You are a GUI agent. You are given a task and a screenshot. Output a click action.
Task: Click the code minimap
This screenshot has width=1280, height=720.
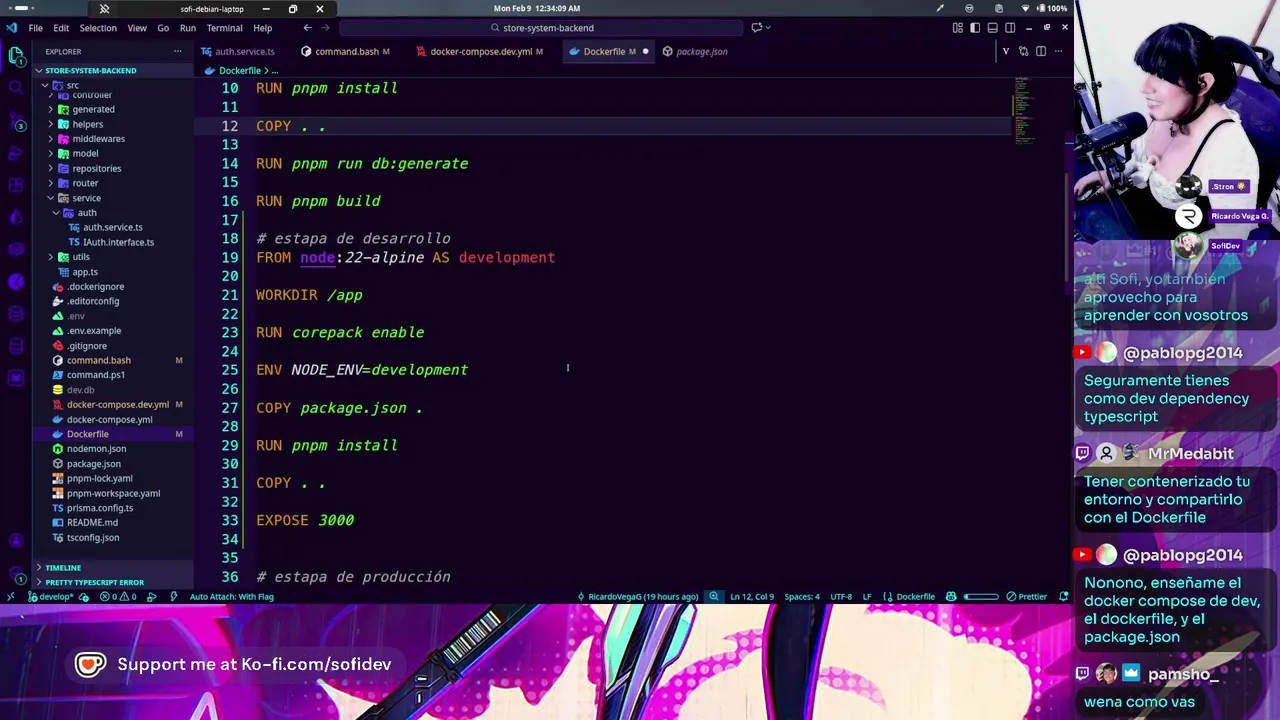pyautogui.click(x=1024, y=110)
